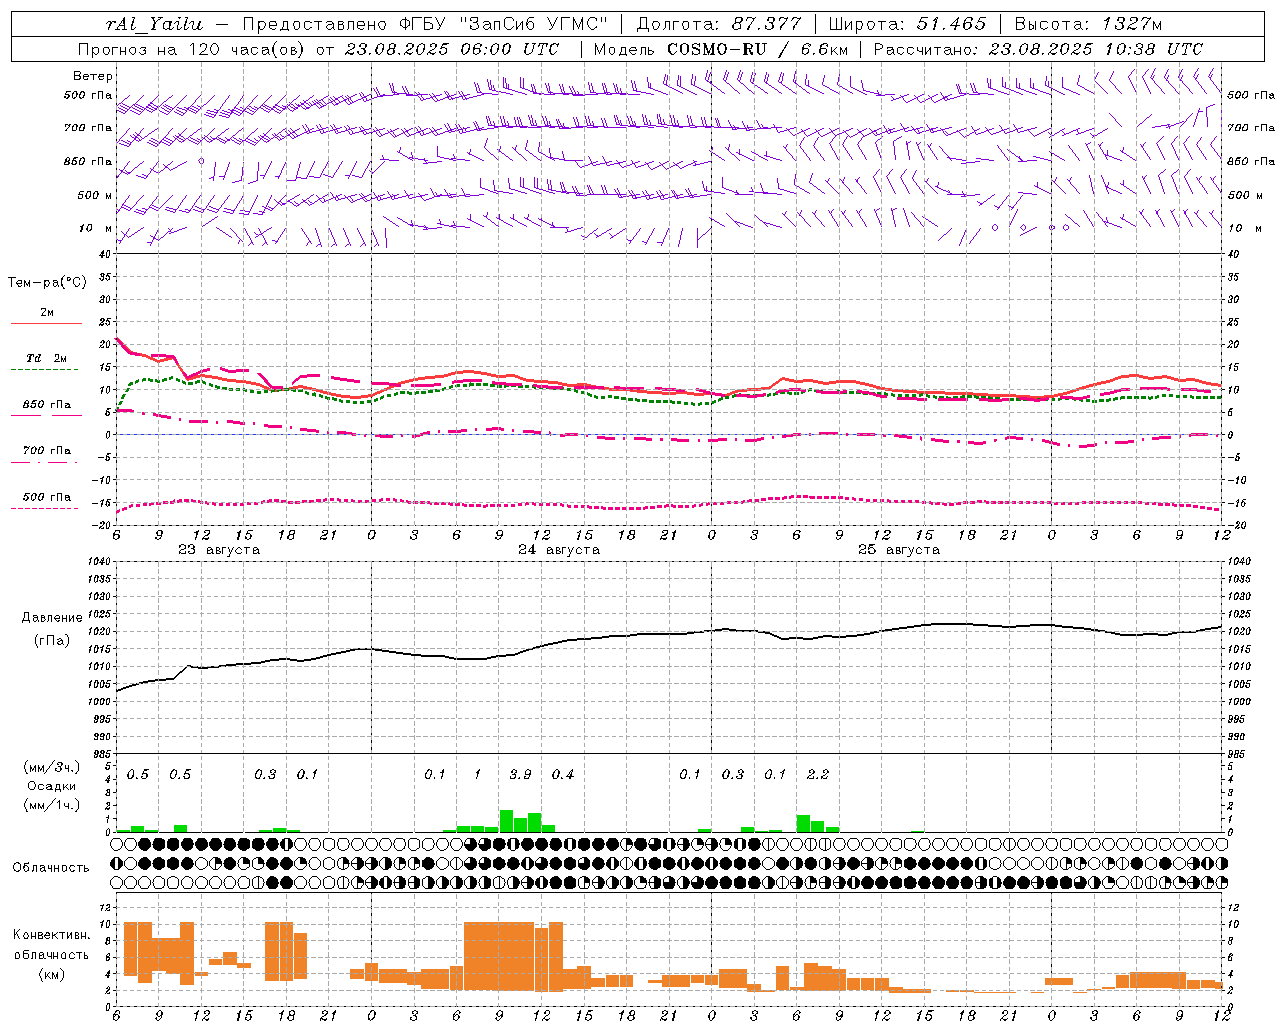Click the model label "COSMO-RU / 6.6км"
1280x1024 pixels.
pyautogui.click(x=757, y=49)
